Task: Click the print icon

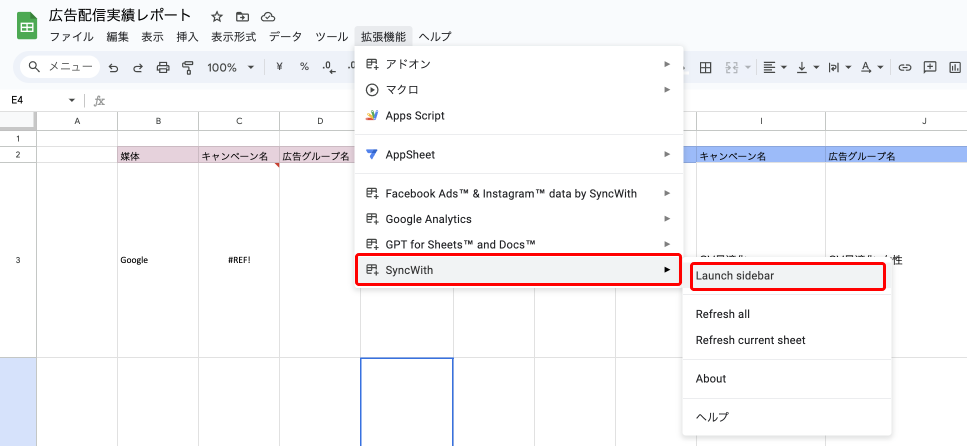Action: coord(163,68)
